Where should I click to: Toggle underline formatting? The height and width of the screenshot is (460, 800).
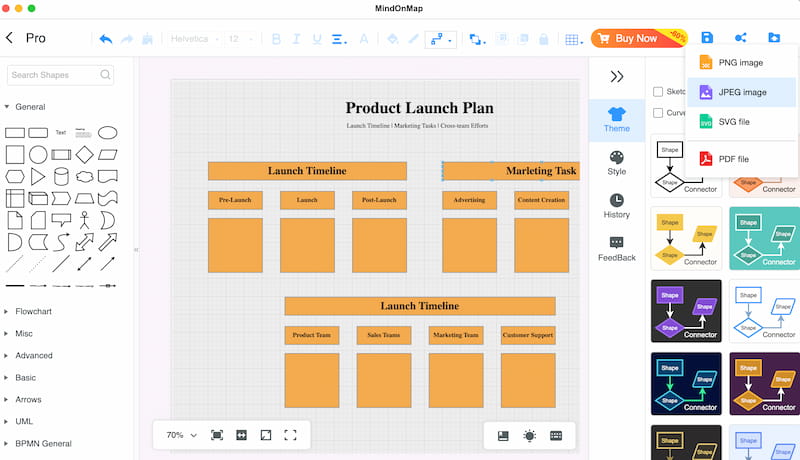coord(317,39)
